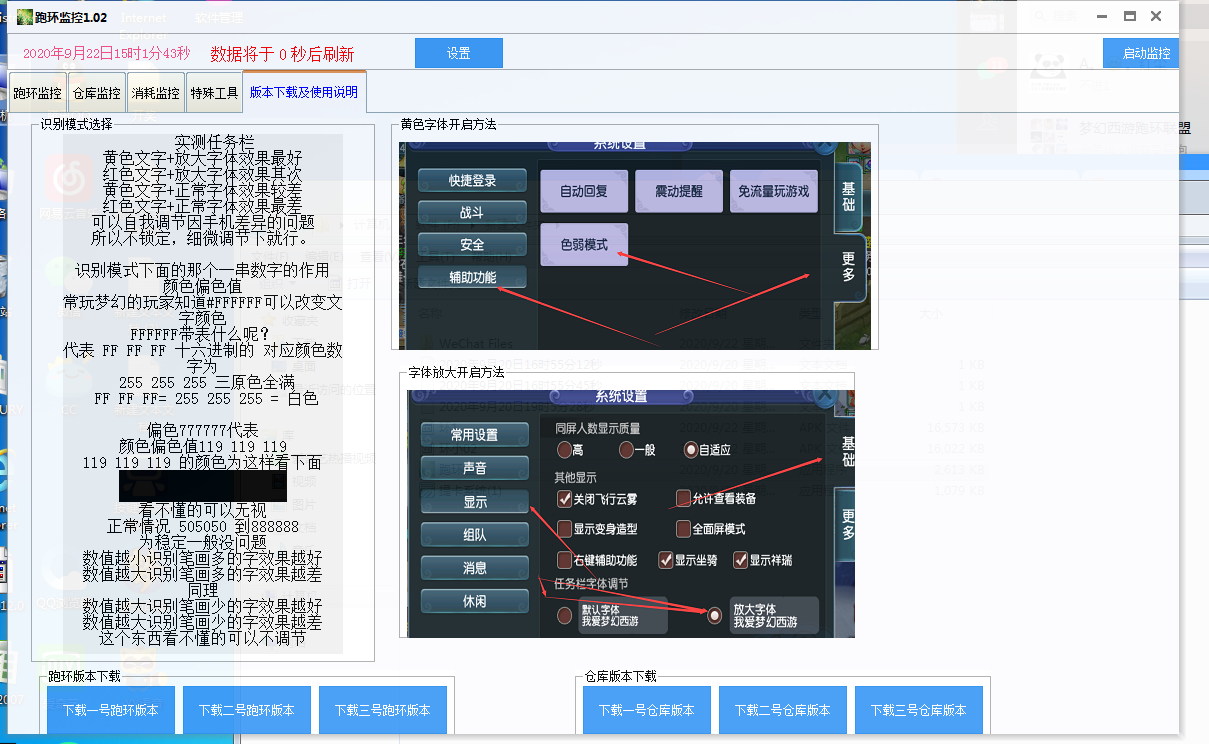1209x744 pixels.
Task: Click 战斗 in the yellow-font tutorial picture
Action: [x=472, y=213]
